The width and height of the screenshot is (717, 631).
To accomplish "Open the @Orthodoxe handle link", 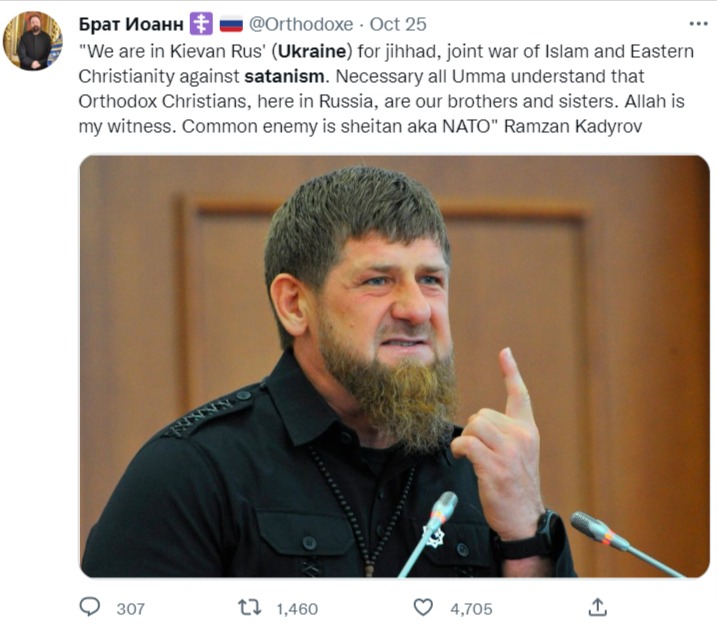I will (x=301, y=24).
